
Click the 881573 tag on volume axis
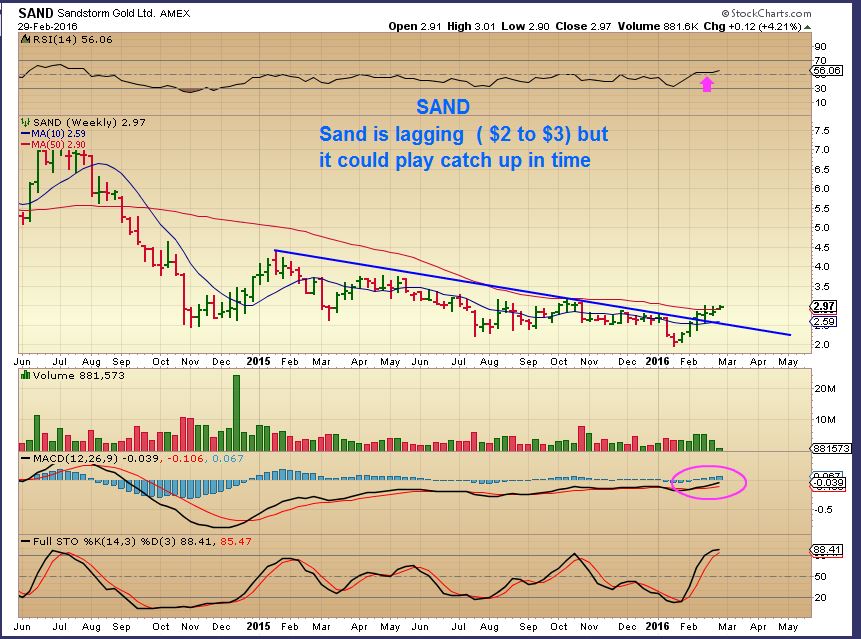coord(831,449)
